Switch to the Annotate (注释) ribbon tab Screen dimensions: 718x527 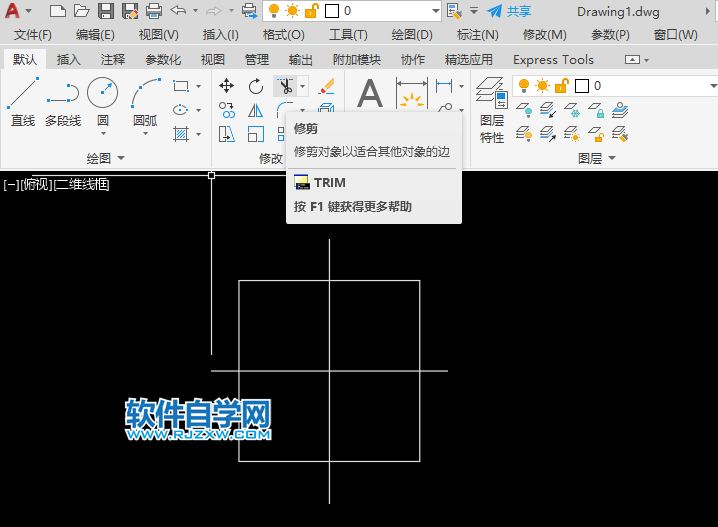coord(113,60)
